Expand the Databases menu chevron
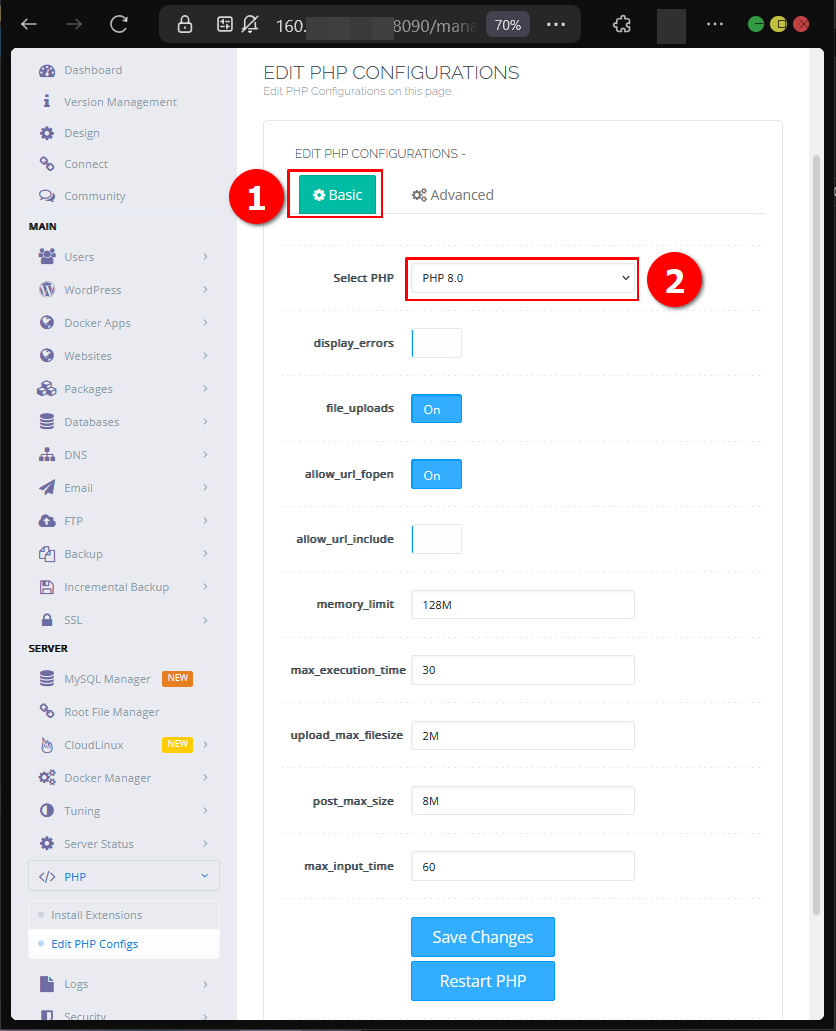The height and width of the screenshot is (1031, 836). (205, 421)
